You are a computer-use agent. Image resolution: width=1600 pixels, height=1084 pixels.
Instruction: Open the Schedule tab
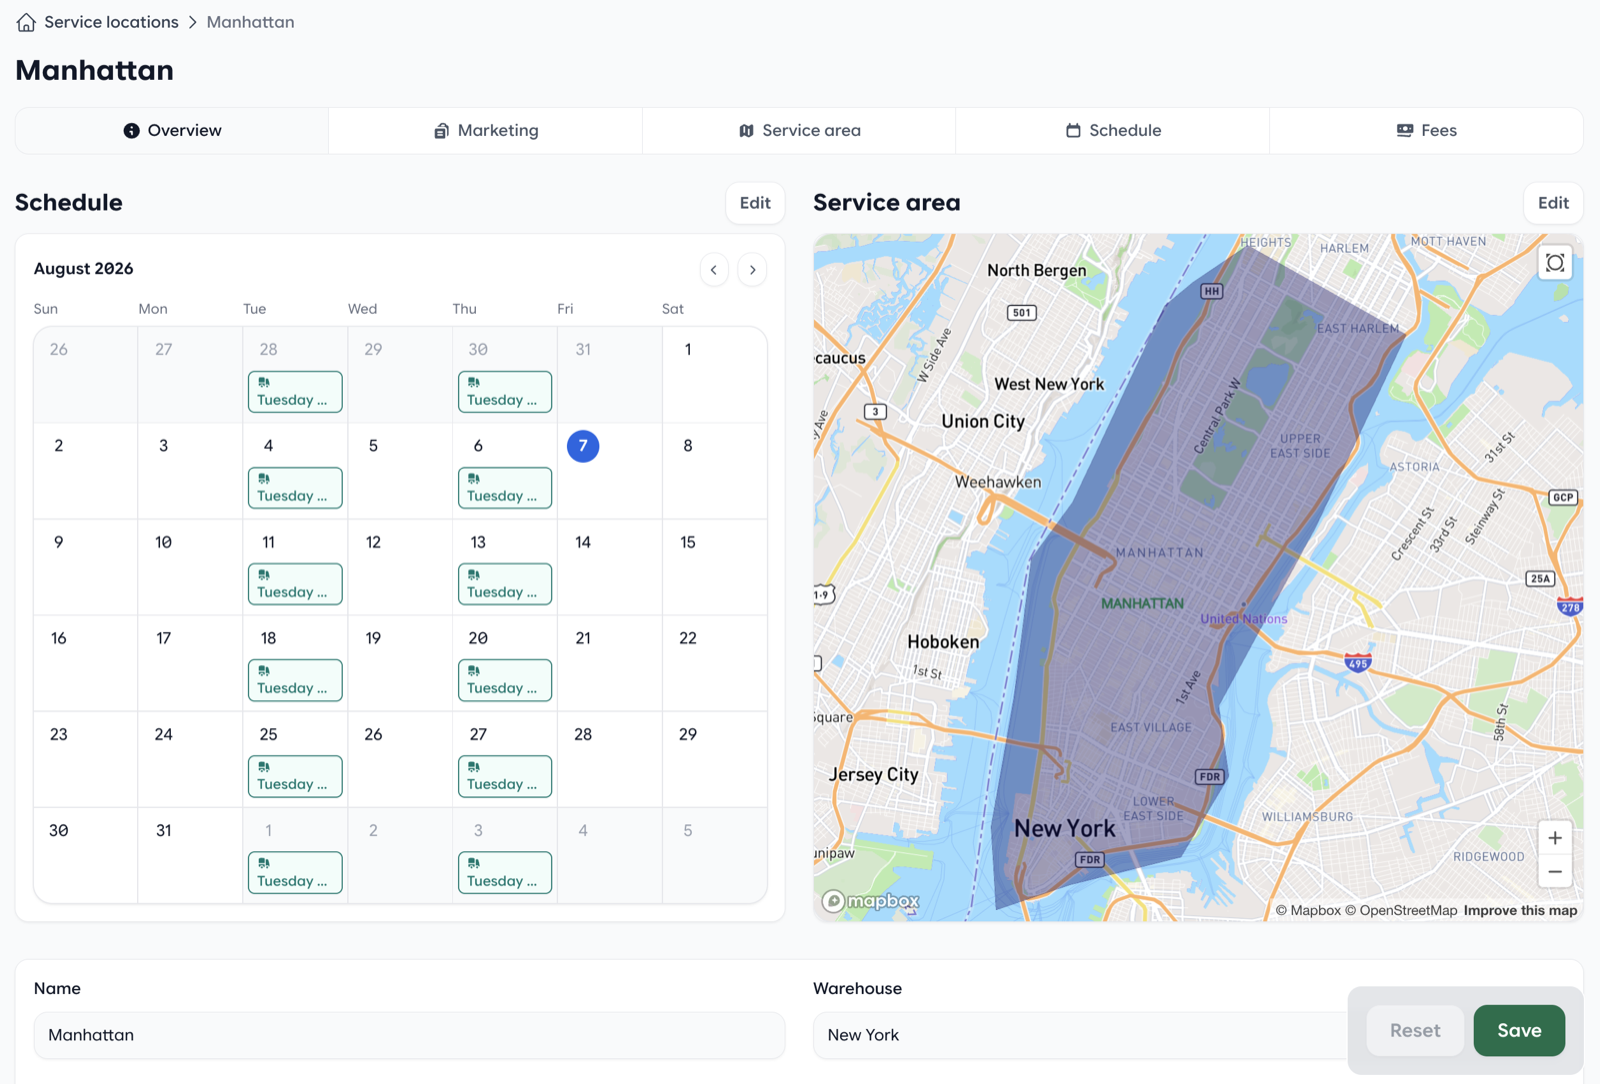(x=1113, y=131)
